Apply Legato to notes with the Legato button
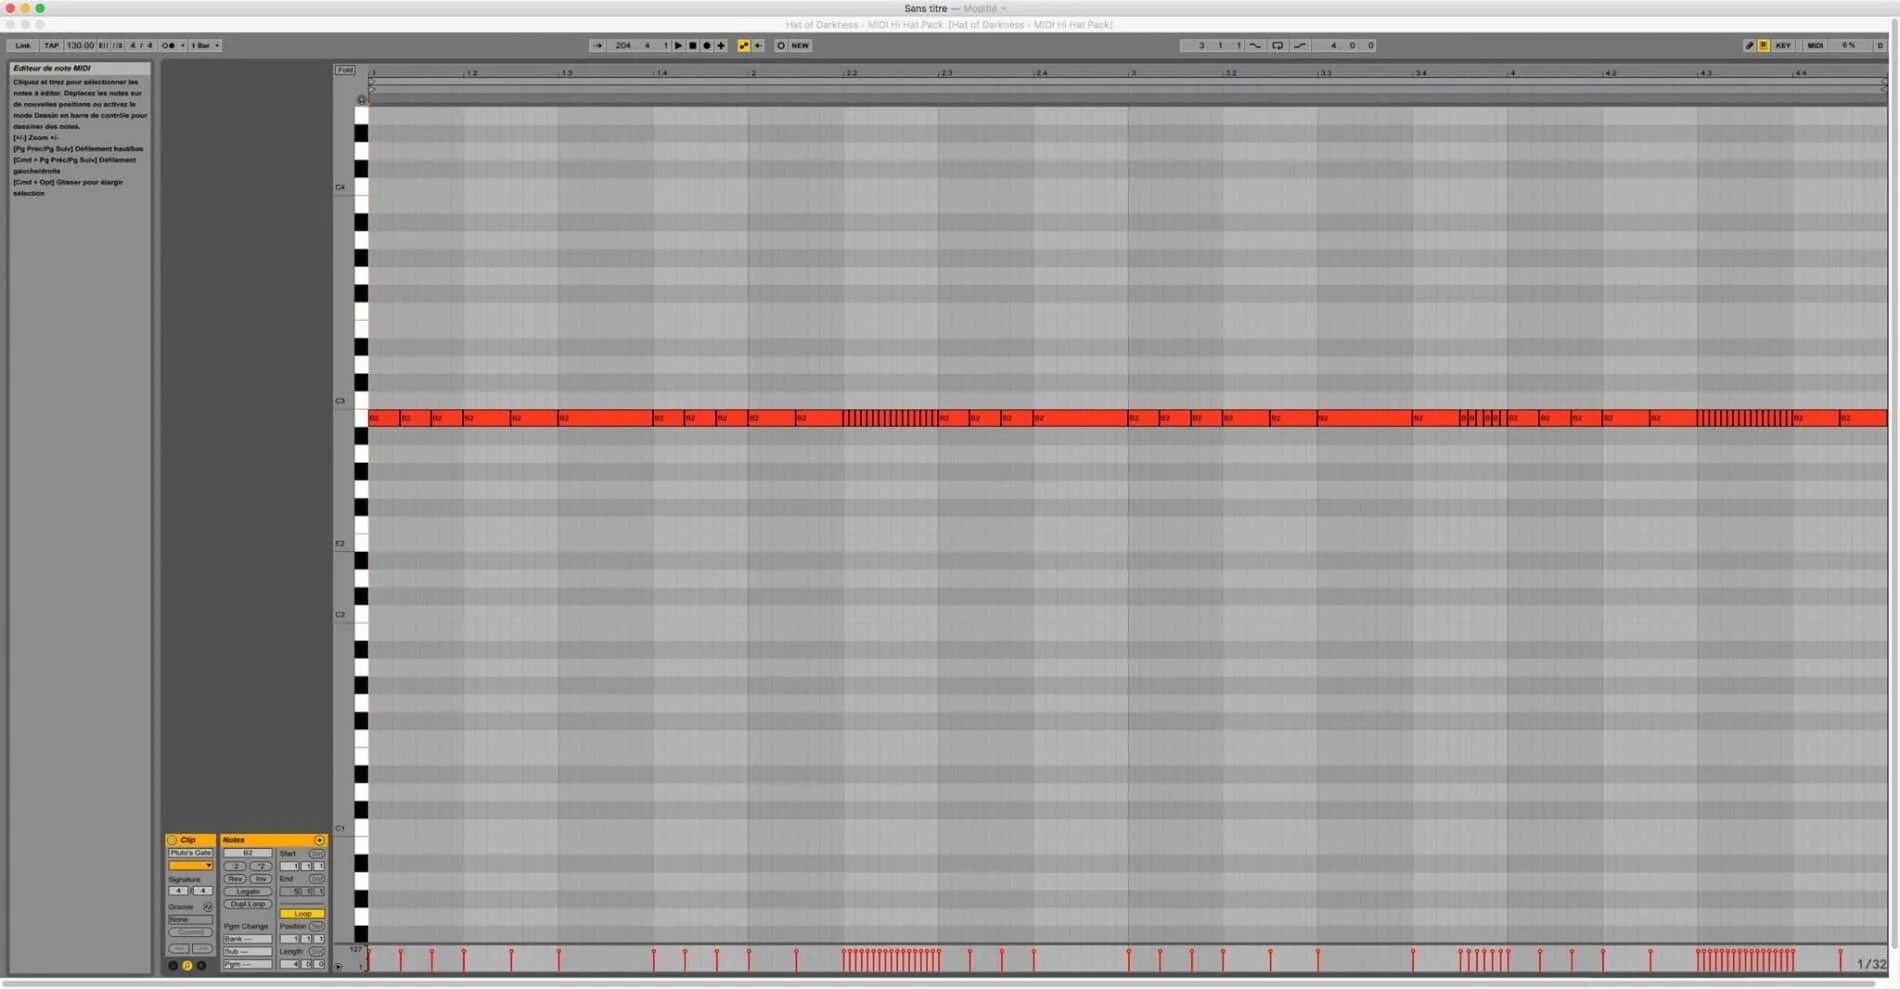This screenshot has width=1900, height=989. click(x=247, y=891)
